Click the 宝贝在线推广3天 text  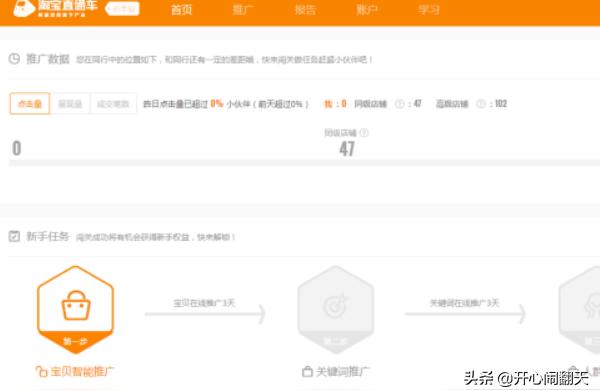pos(204,303)
